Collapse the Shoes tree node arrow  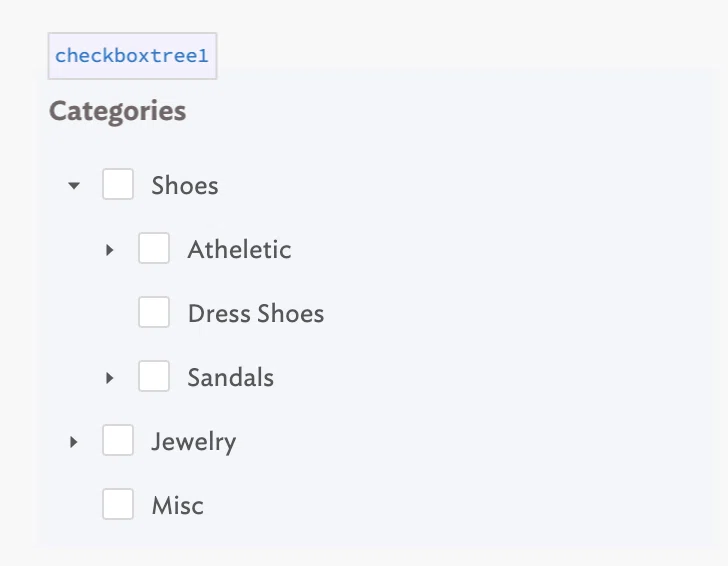[74, 186]
